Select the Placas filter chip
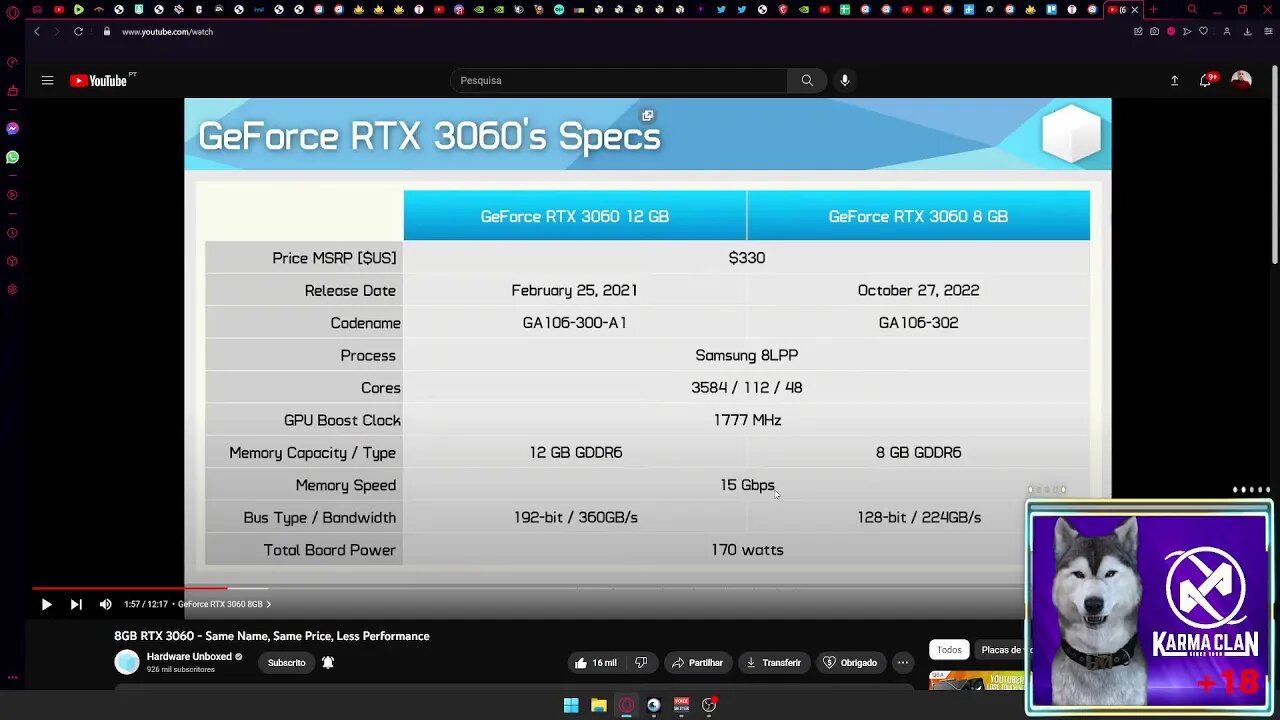Image resolution: width=1280 pixels, height=720 pixels. 1000,650
